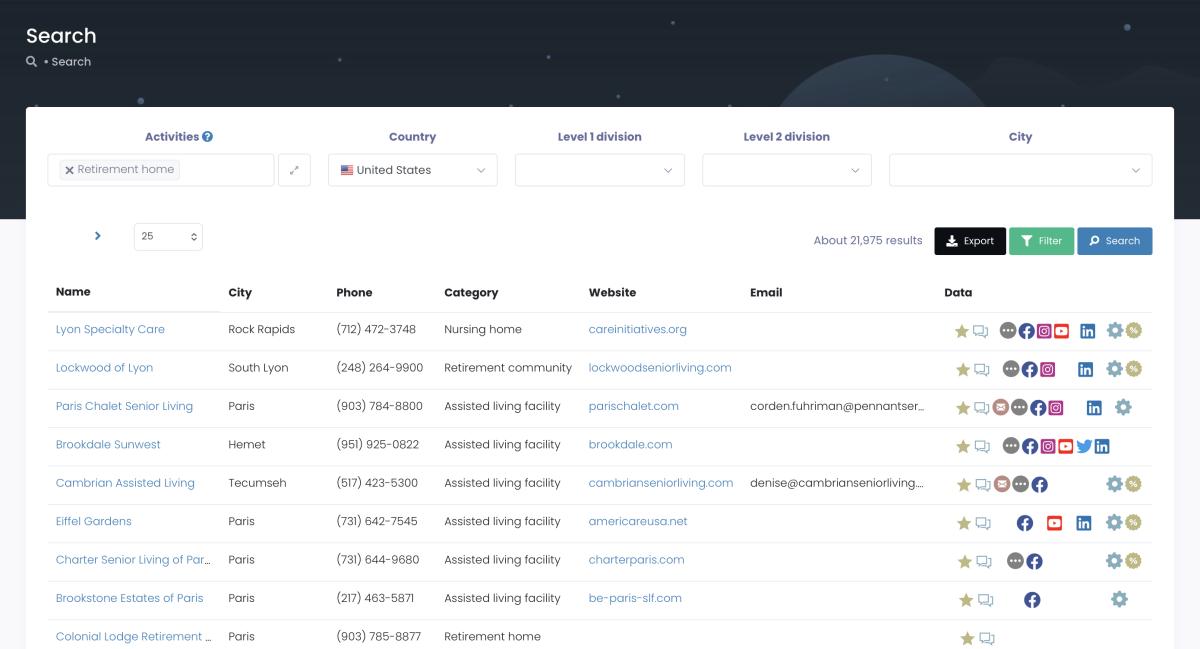Go to next page with the chevron
Image resolution: width=1200 pixels, height=649 pixels.
click(x=98, y=236)
